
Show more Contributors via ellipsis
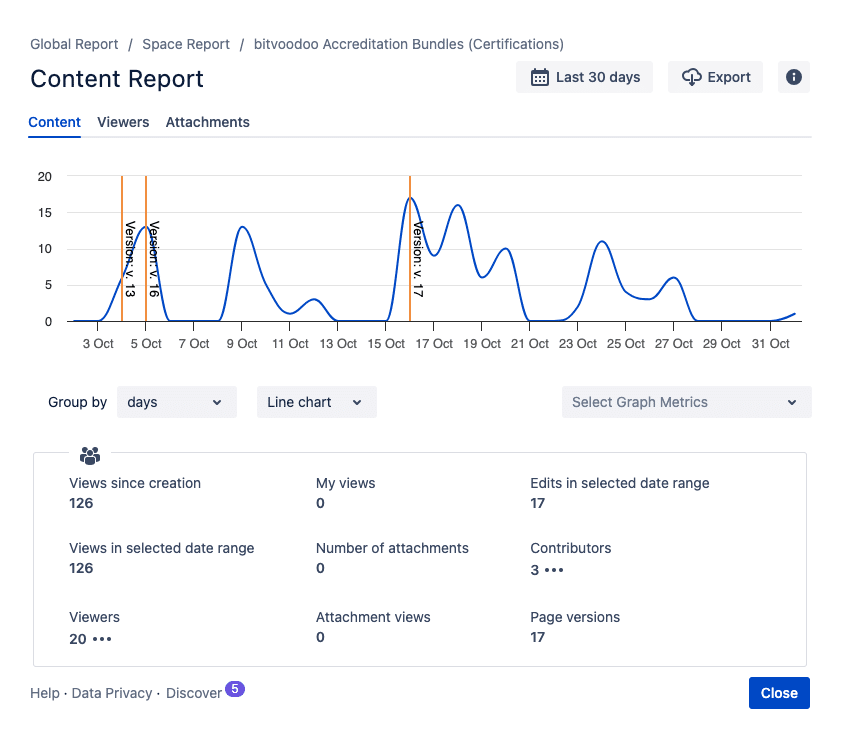pos(554,570)
